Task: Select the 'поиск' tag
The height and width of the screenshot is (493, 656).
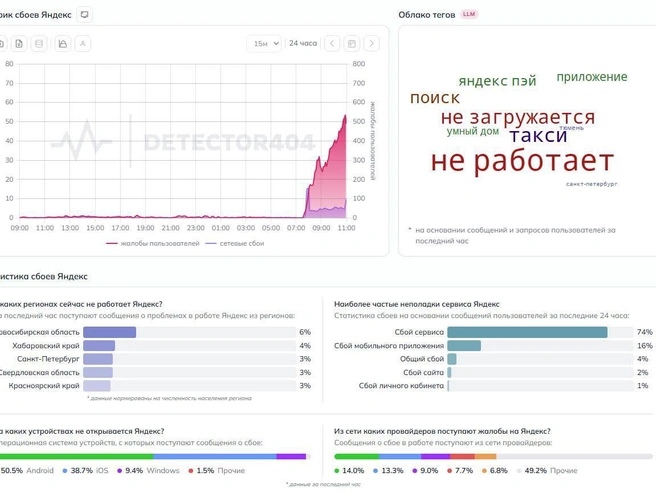Action: point(435,98)
